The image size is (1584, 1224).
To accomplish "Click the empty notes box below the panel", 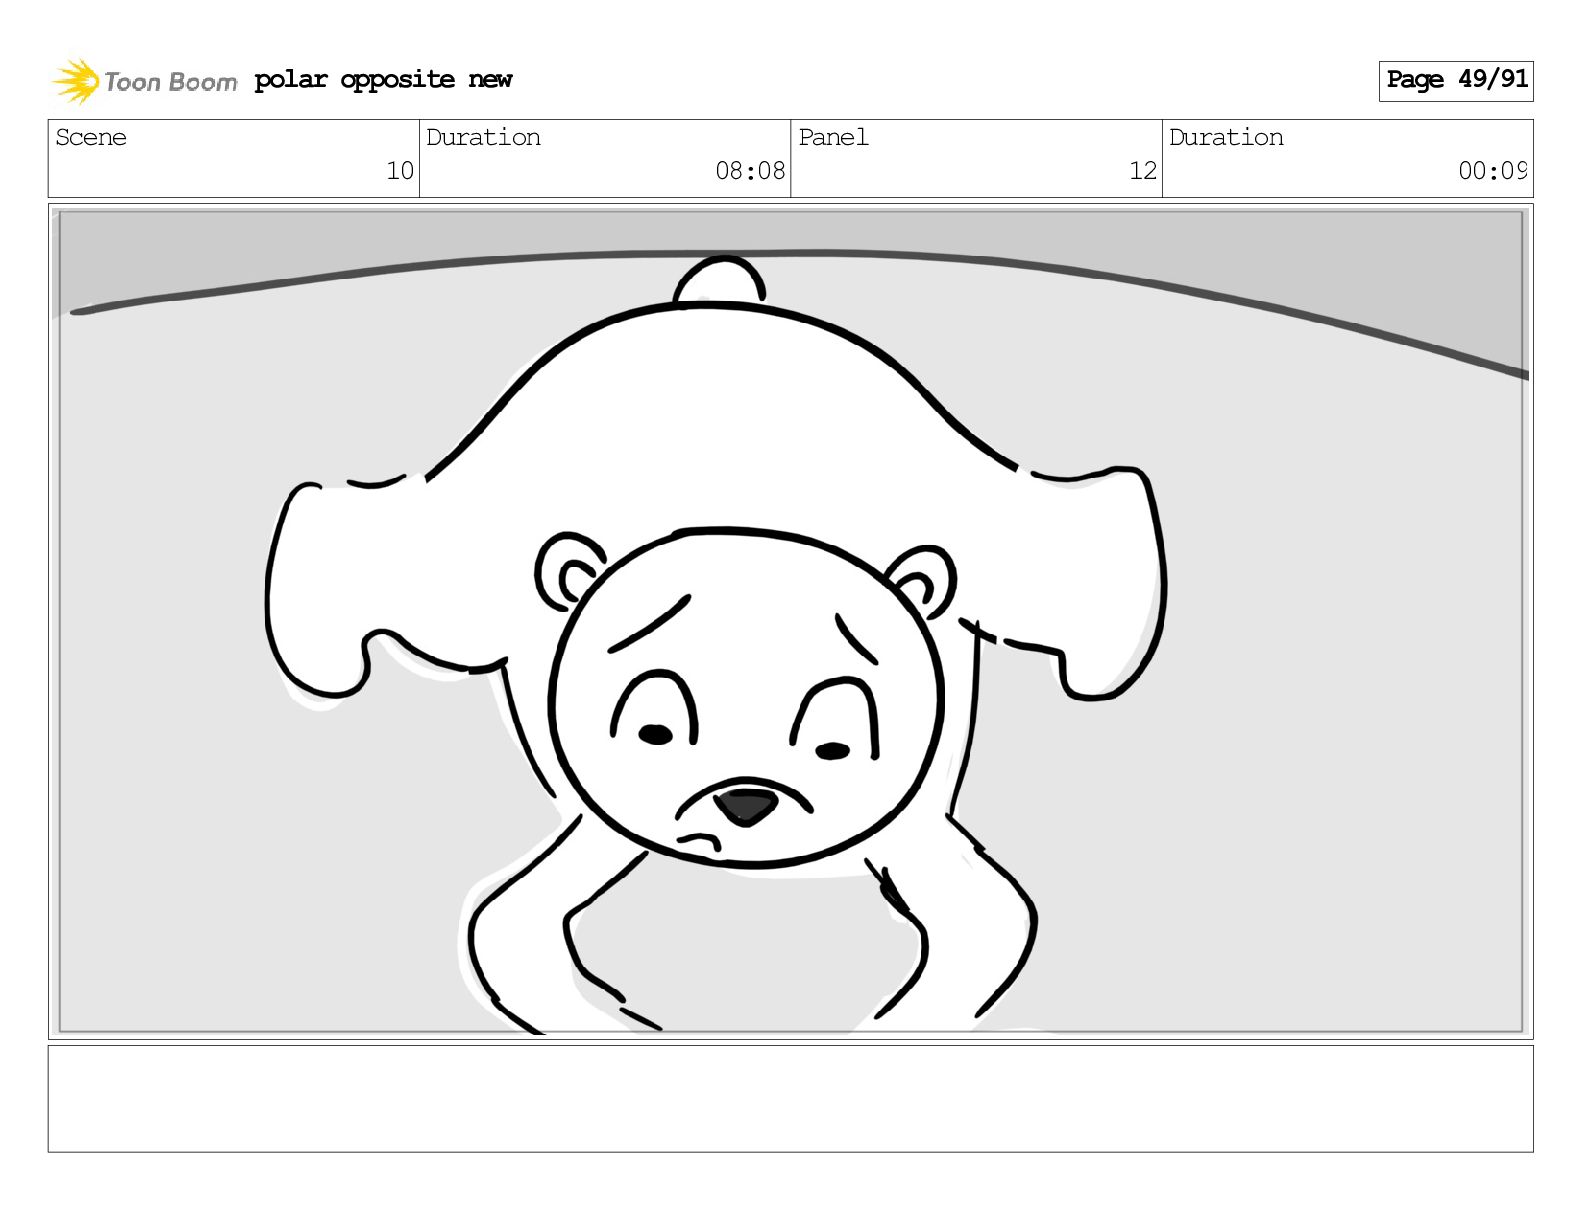I will click(790, 1099).
